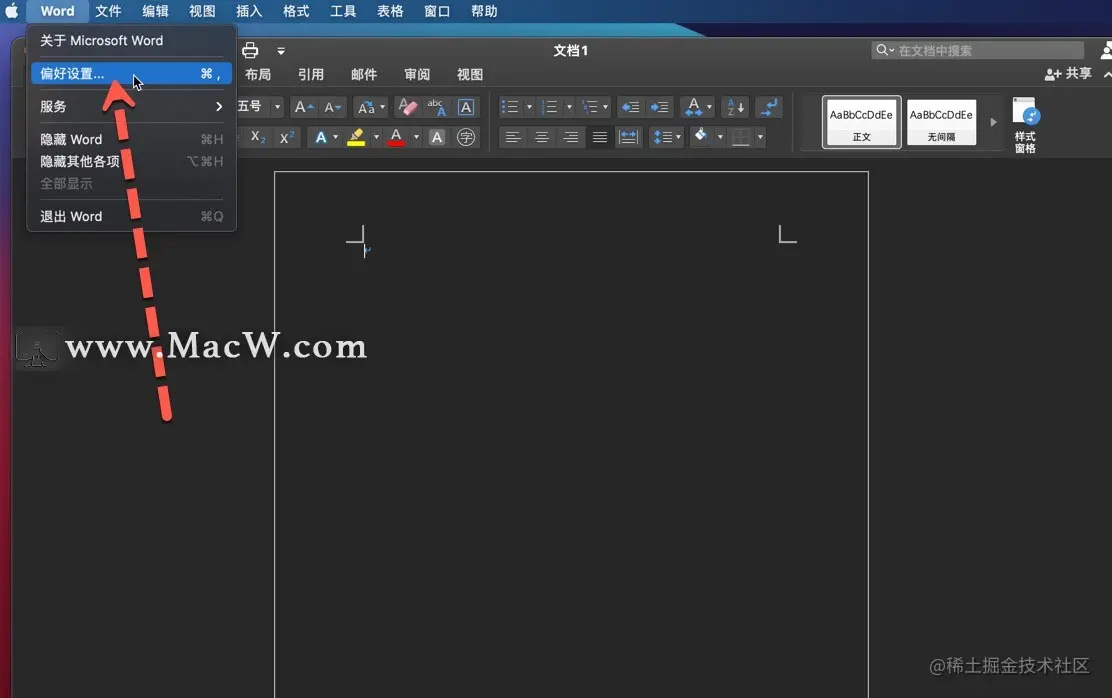Screen dimensions: 1112x698
Task: Apply subscript formatting
Action: click(x=258, y=137)
